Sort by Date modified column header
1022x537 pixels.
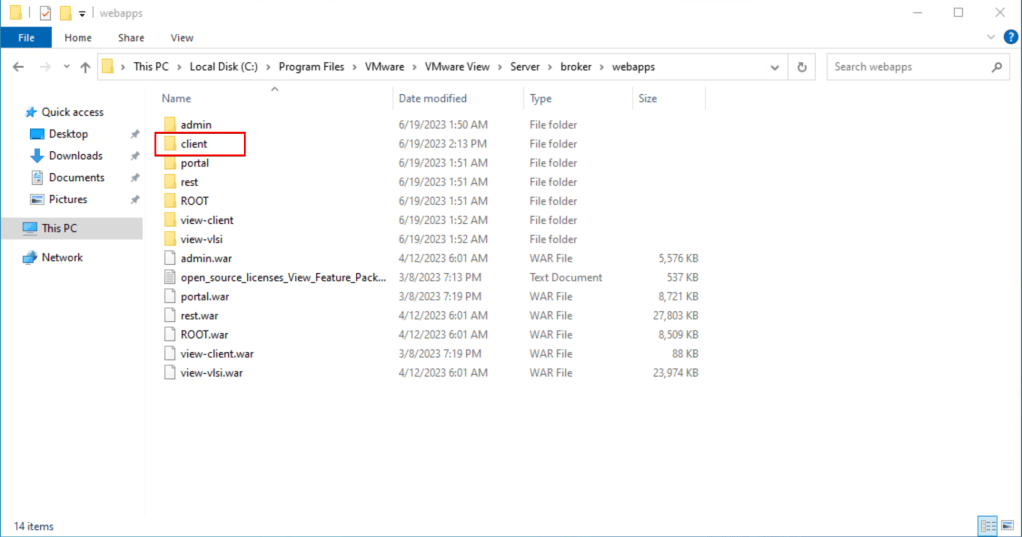coord(432,98)
